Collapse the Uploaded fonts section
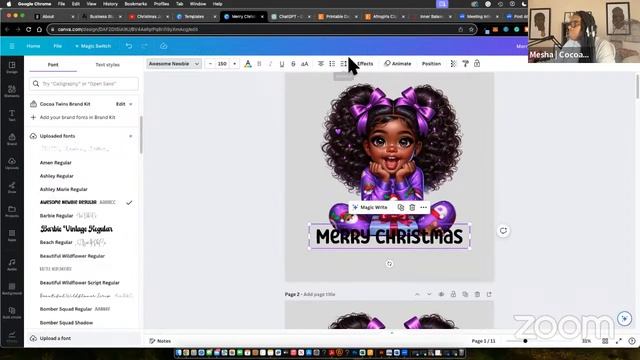Viewport: 640px width, 360px height. tap(131, 136)
